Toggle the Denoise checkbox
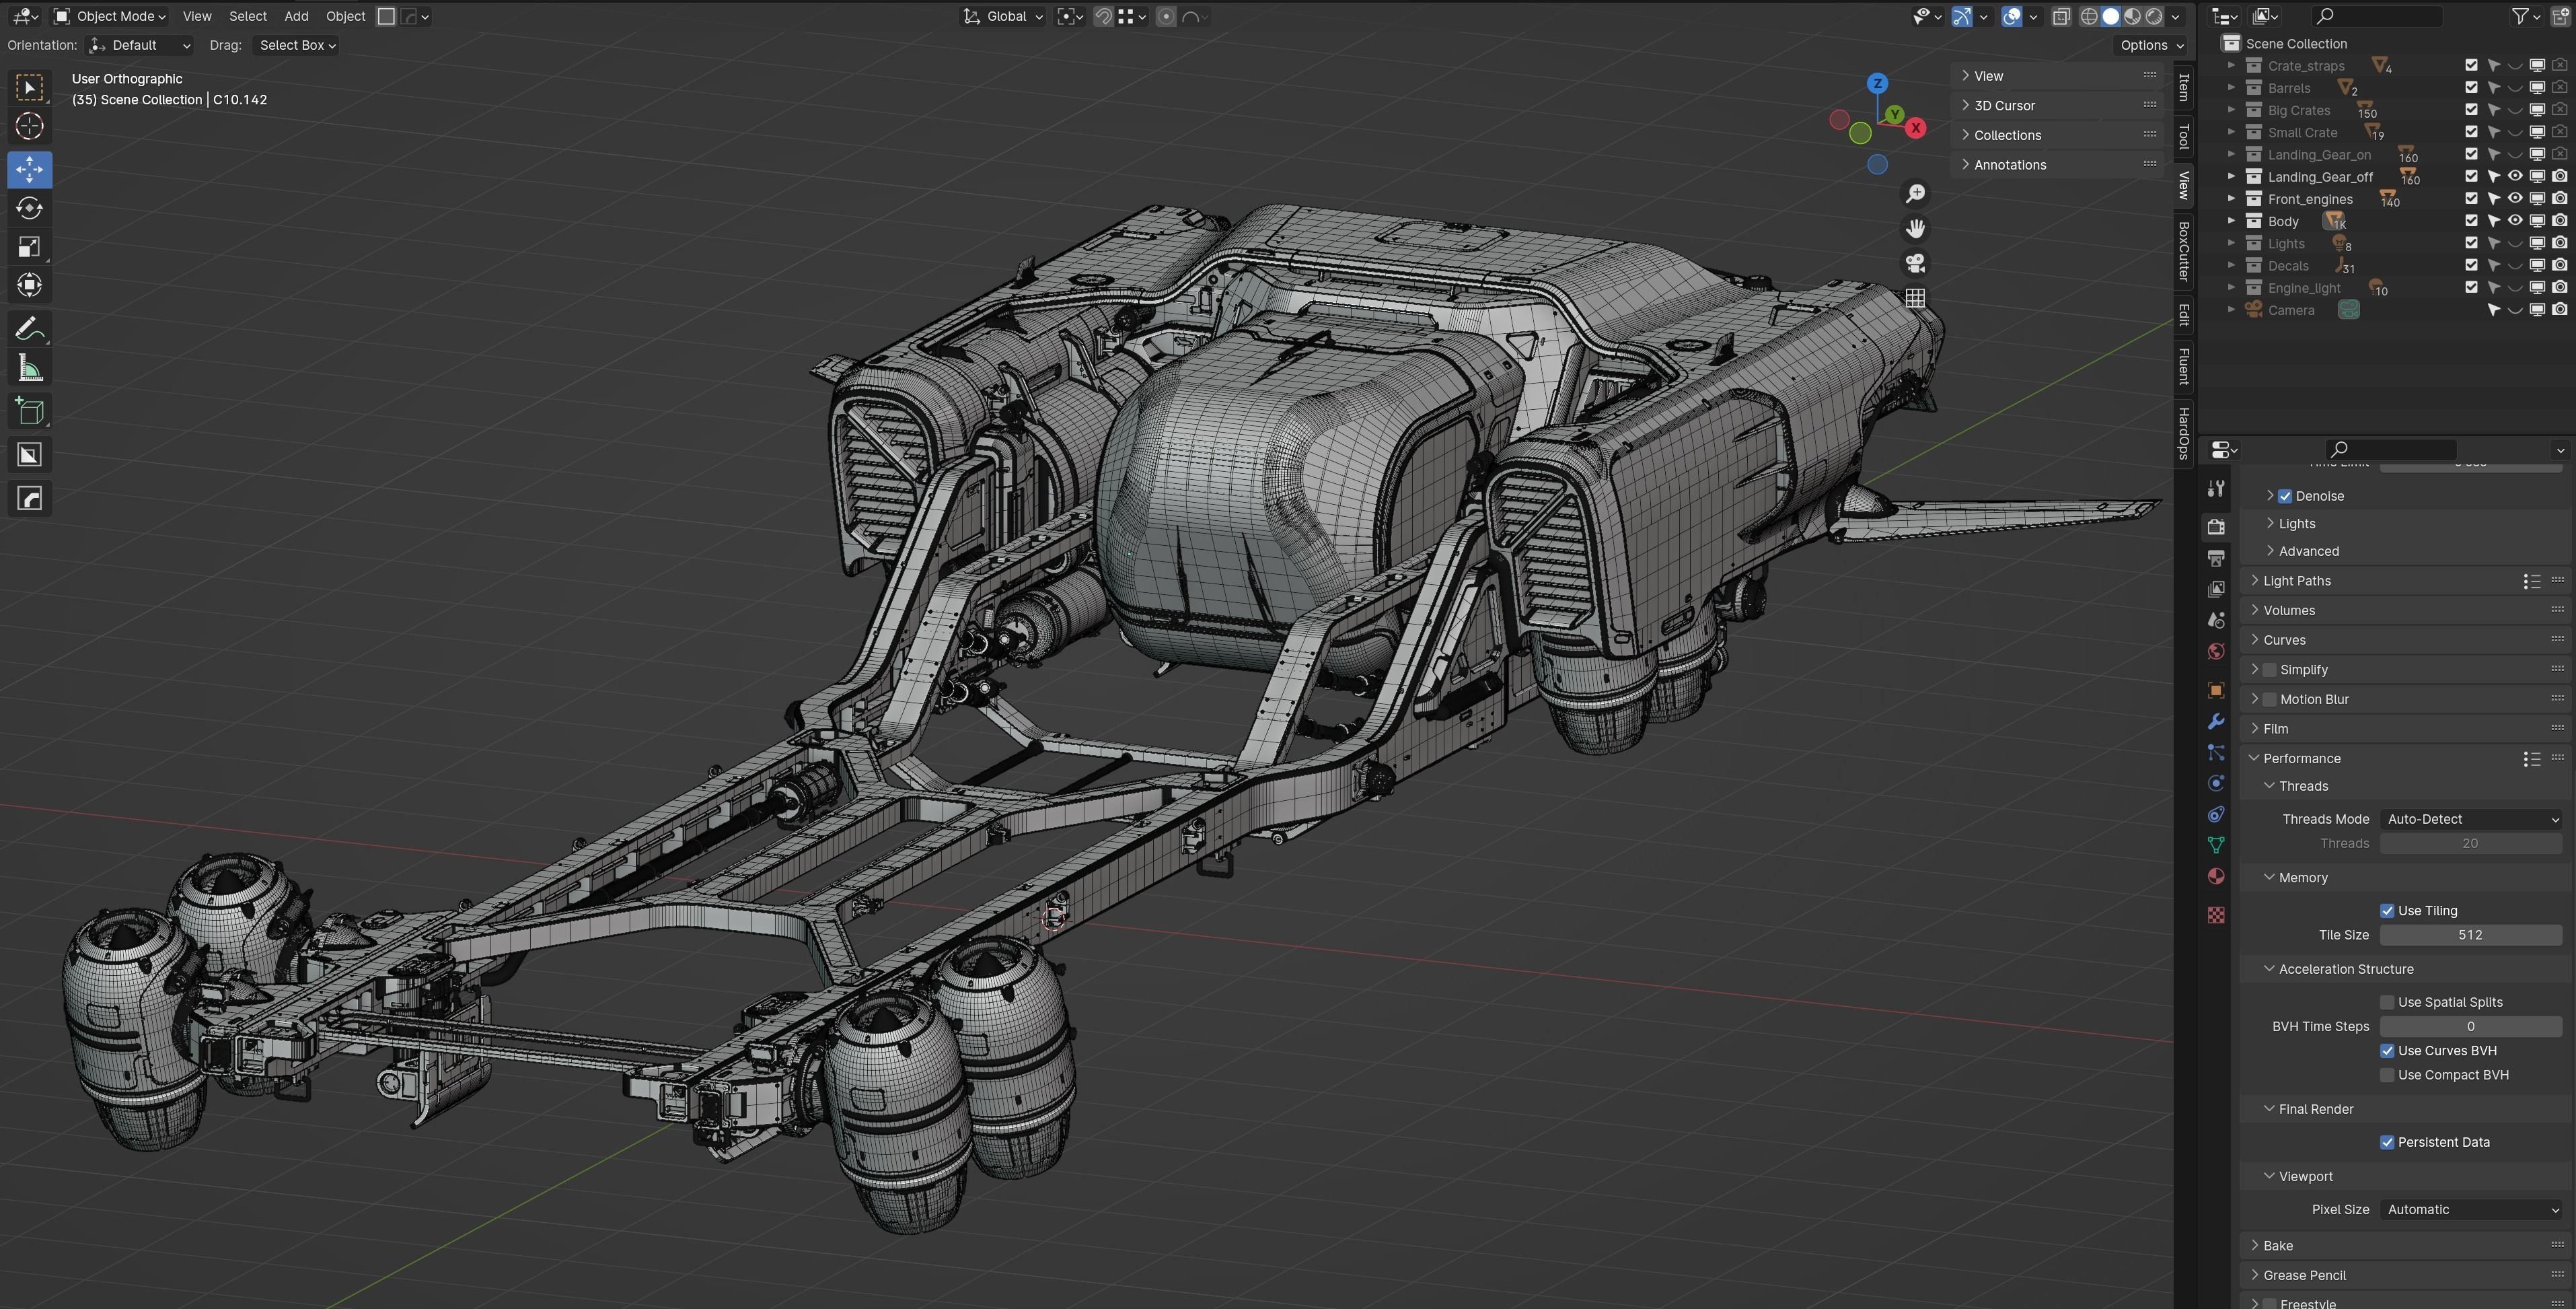The height and width of the screenshot is (1309, 2576). (x=2284, y=496)
